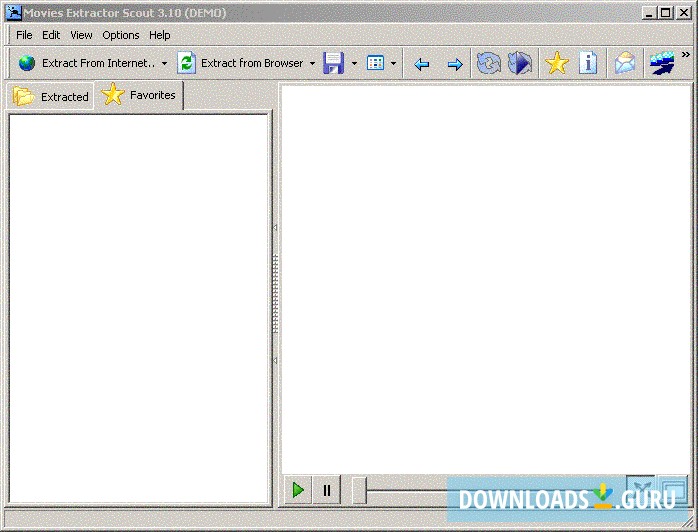Collapse left panel with lower splitter arrow
698x532 pixels.
tap(275, 360)
